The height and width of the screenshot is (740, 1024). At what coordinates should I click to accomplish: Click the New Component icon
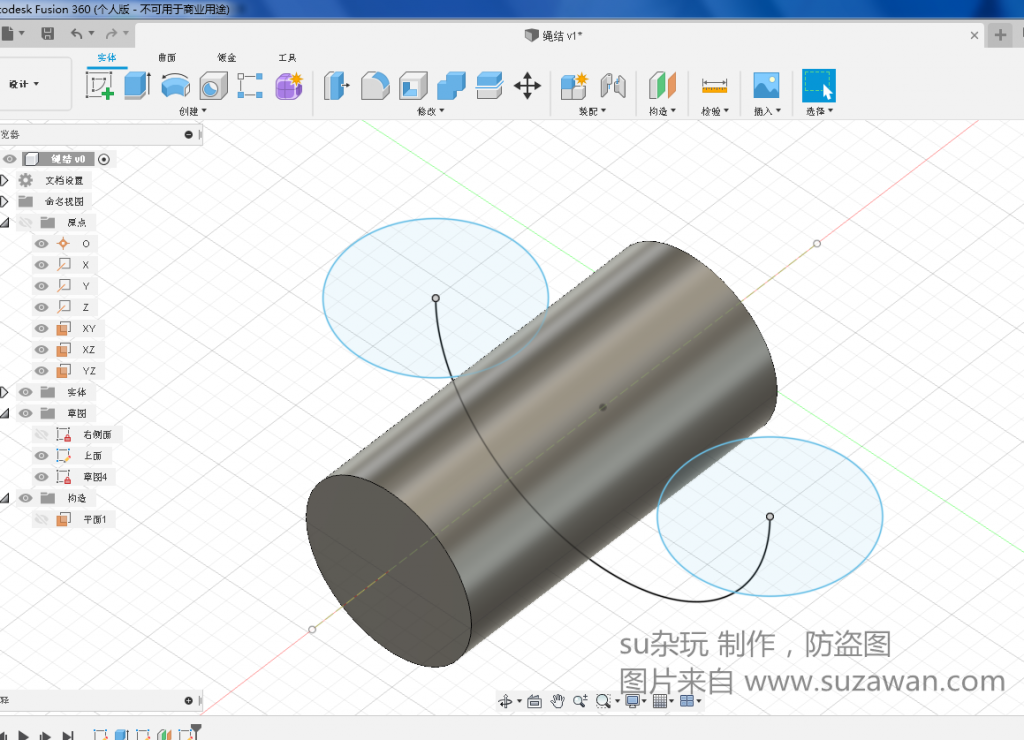click(575, 86)
